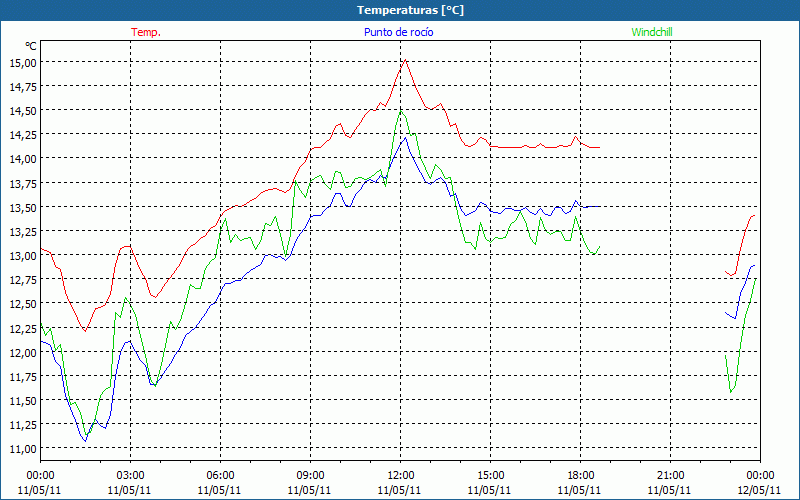
Task: Select the red Temp. legend label
Action: tap(146, 32)
